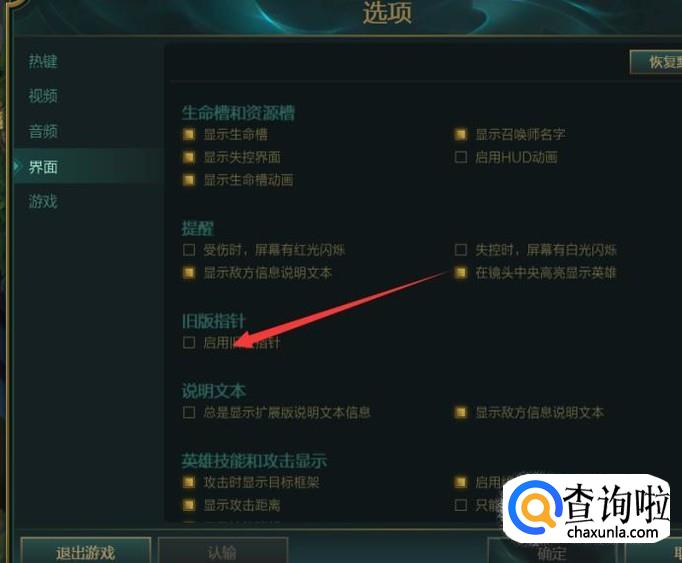Open the 热键 settings tab
Screen dimensions: 682x563
[x=43, y=61]
